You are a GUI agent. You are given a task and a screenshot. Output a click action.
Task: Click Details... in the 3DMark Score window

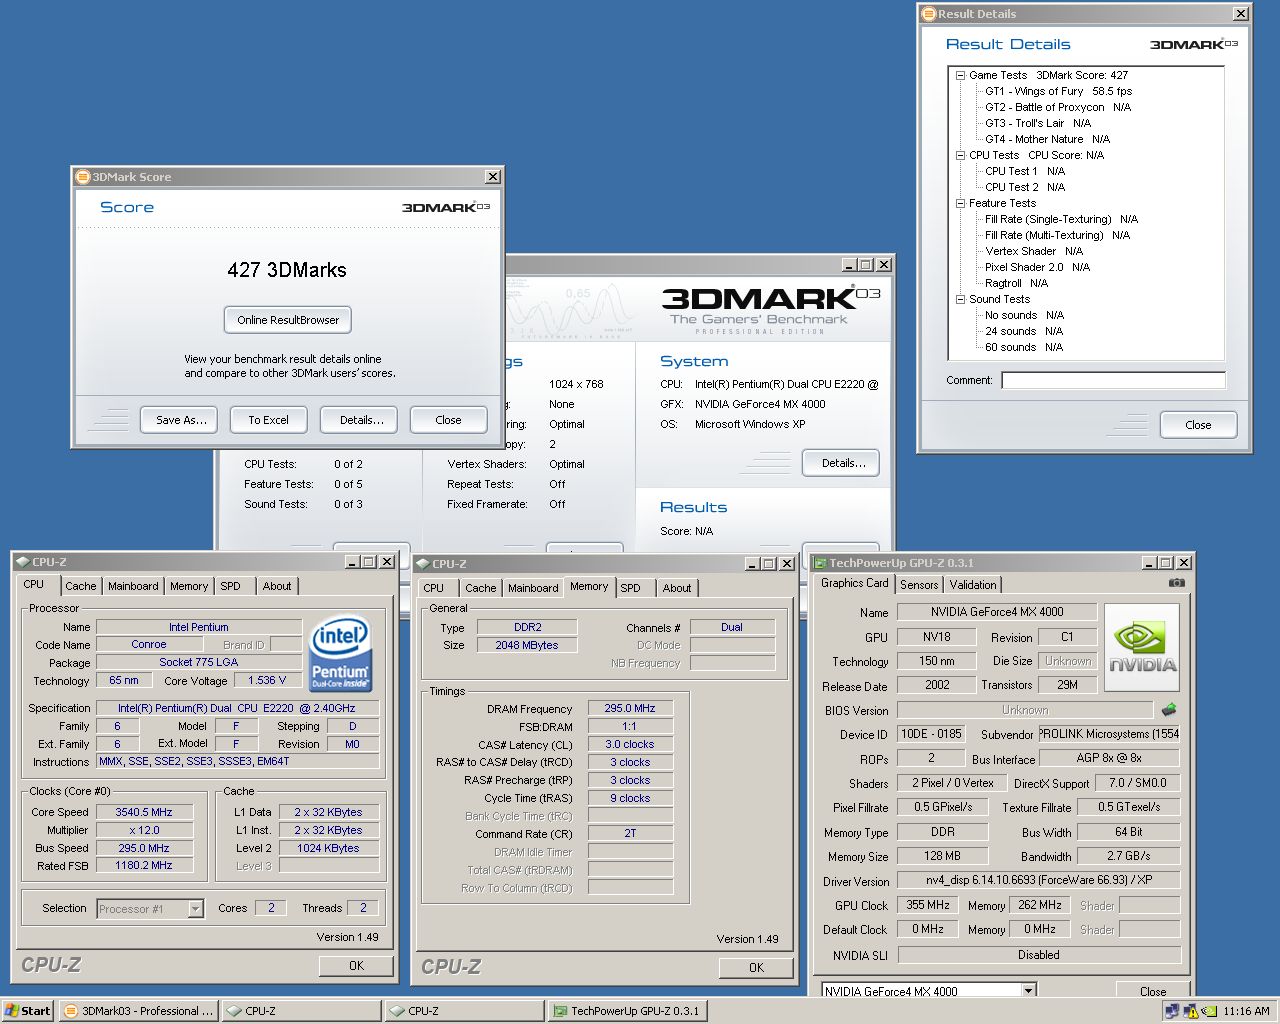coord(361,420)
